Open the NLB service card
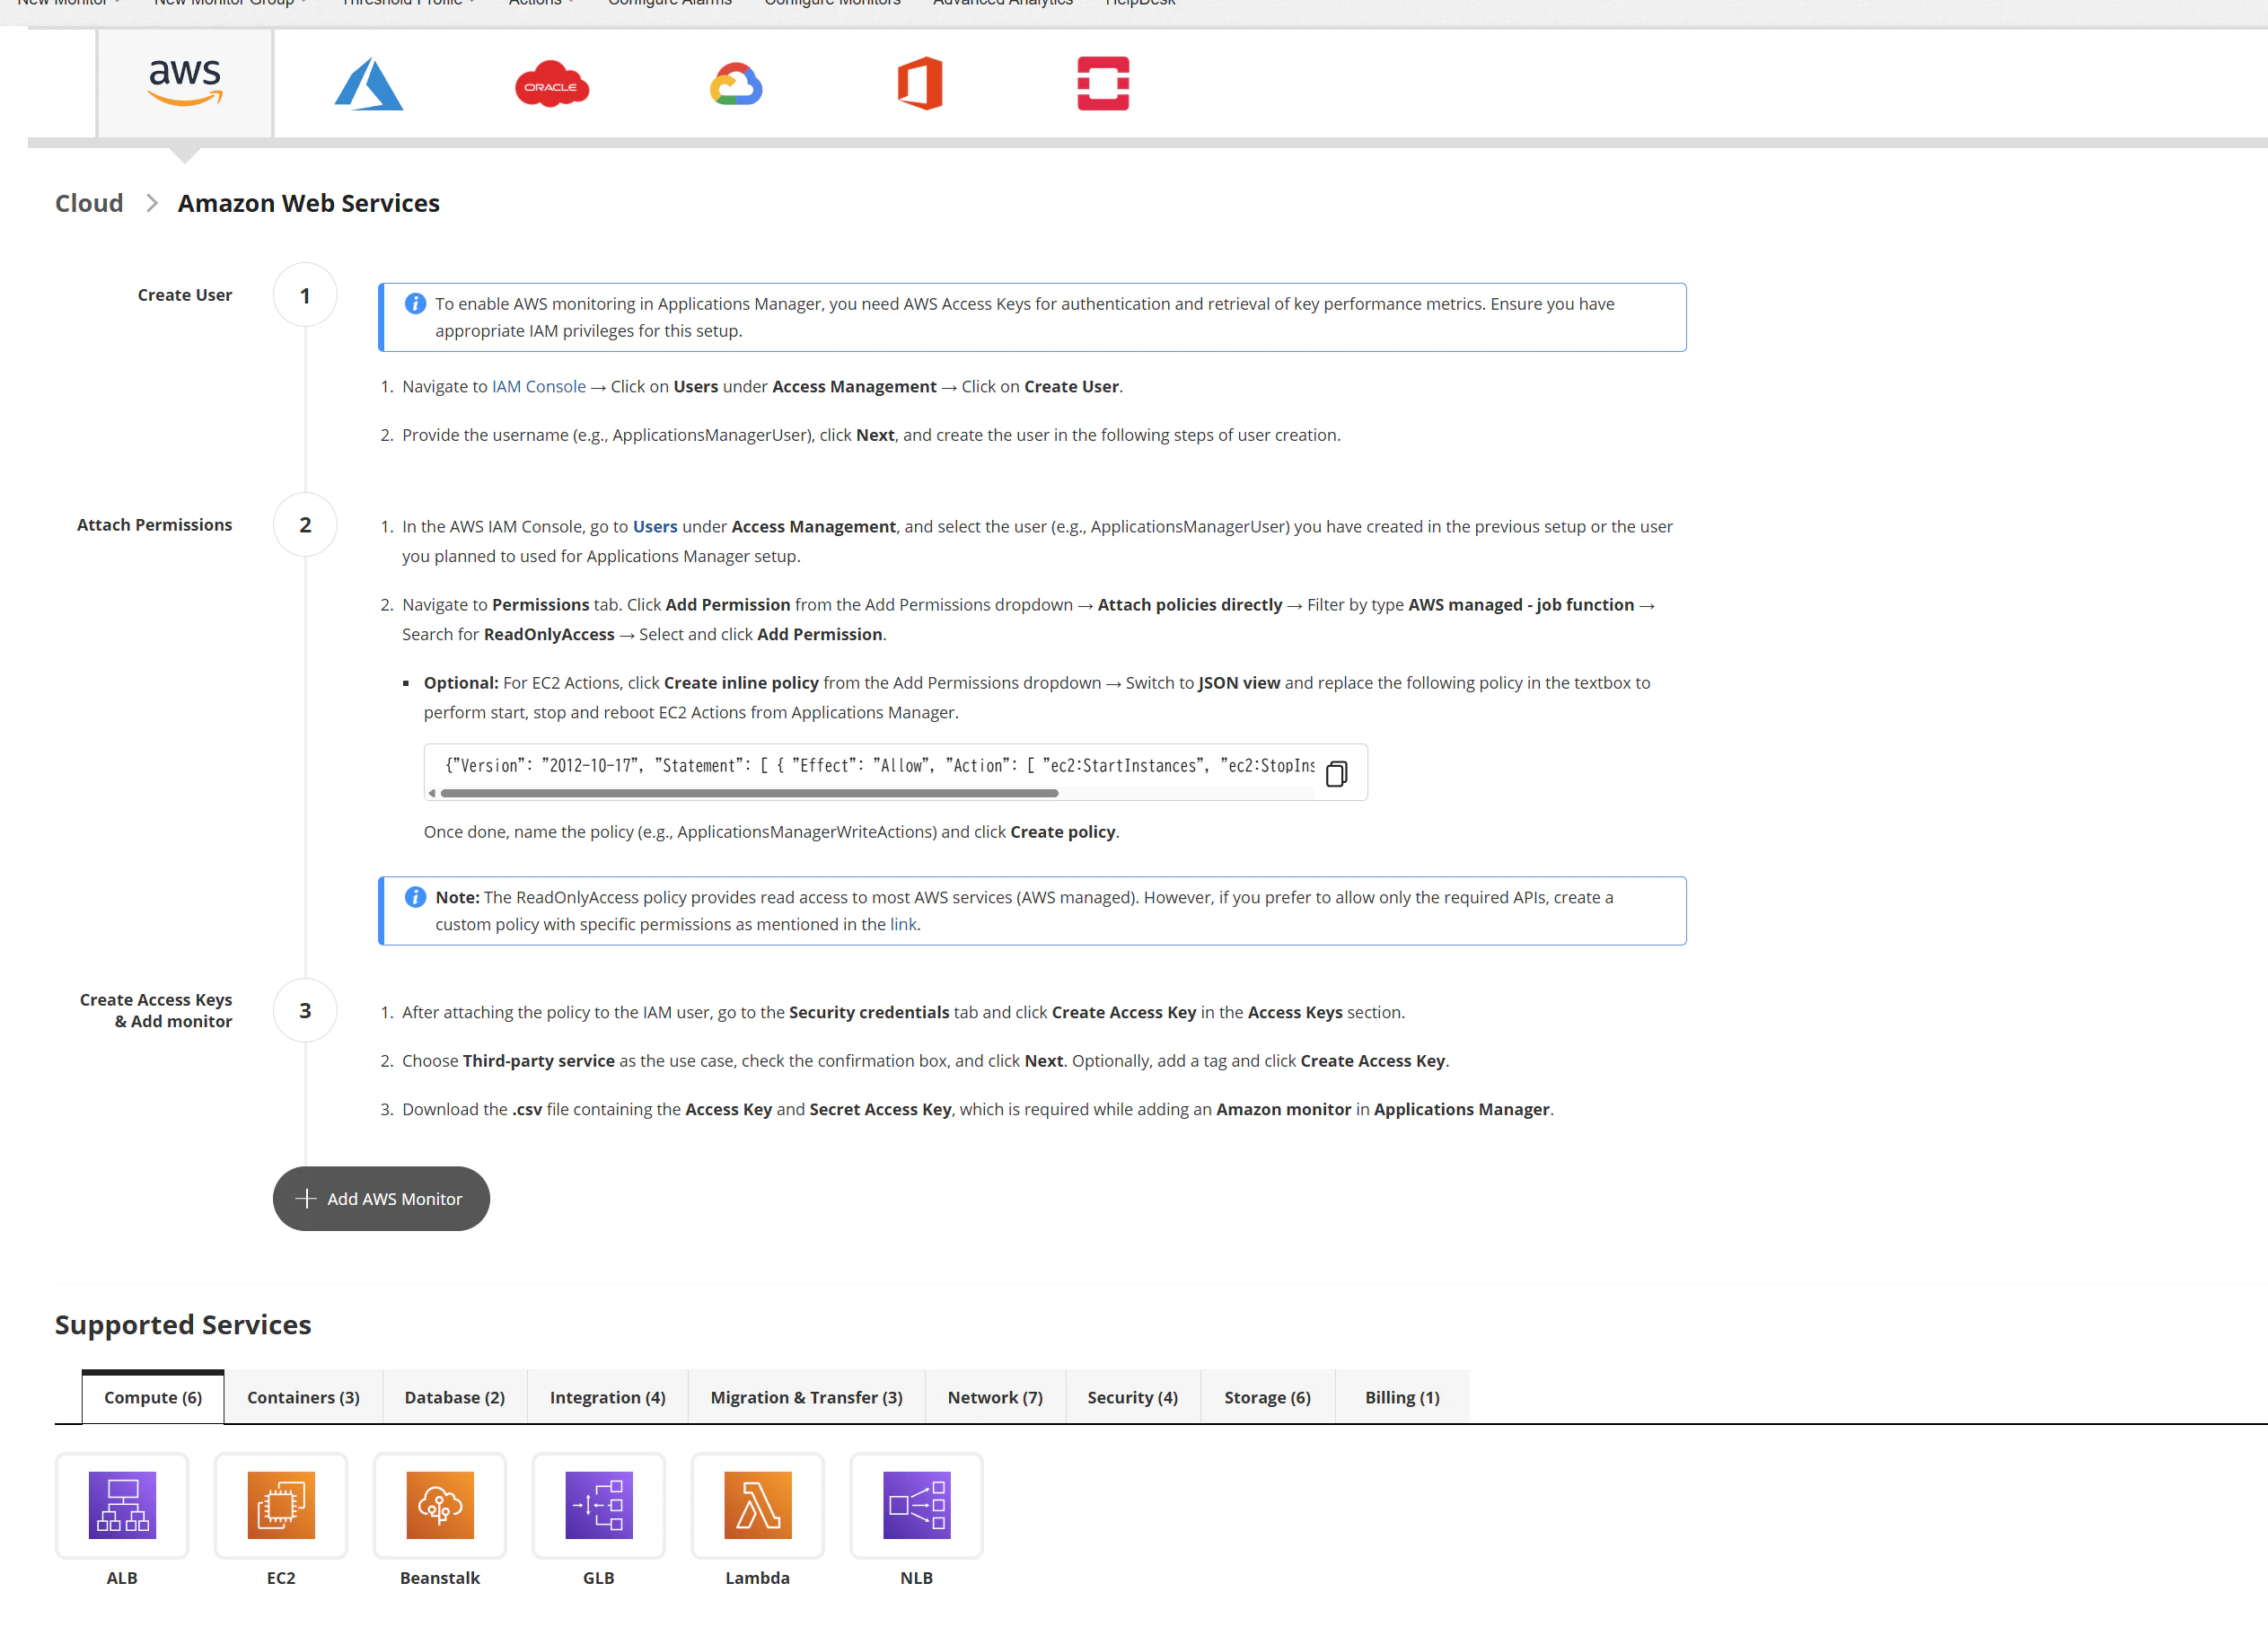 [917, 1505]
